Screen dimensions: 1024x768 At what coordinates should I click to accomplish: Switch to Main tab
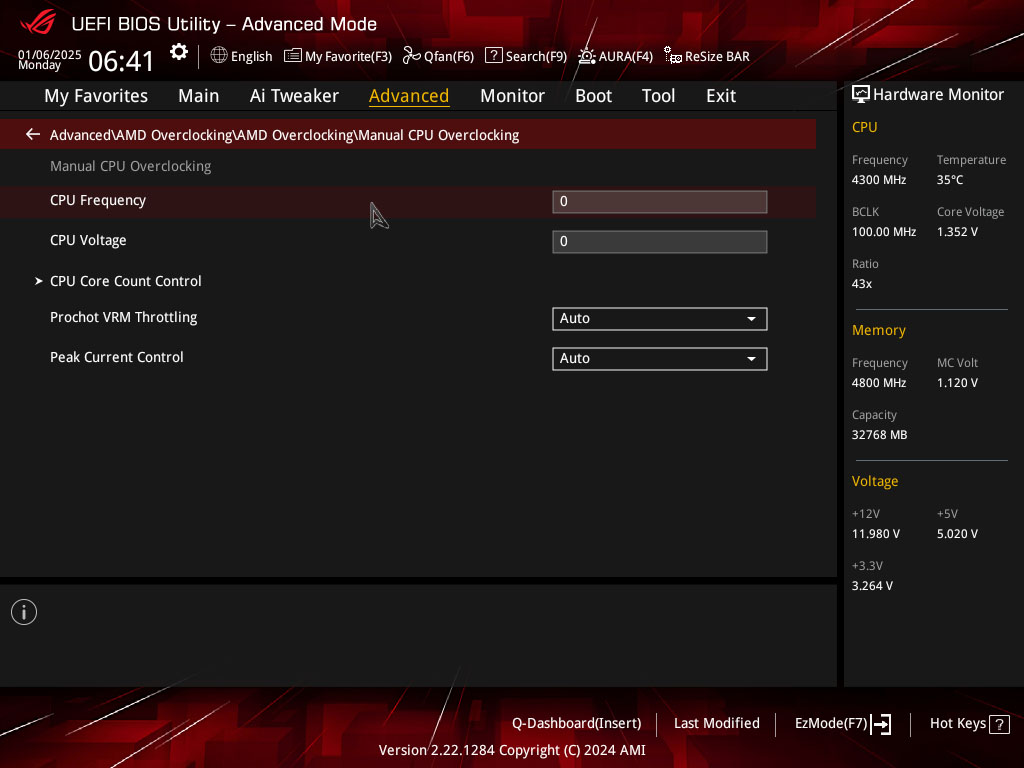click(x=199, y=96)
